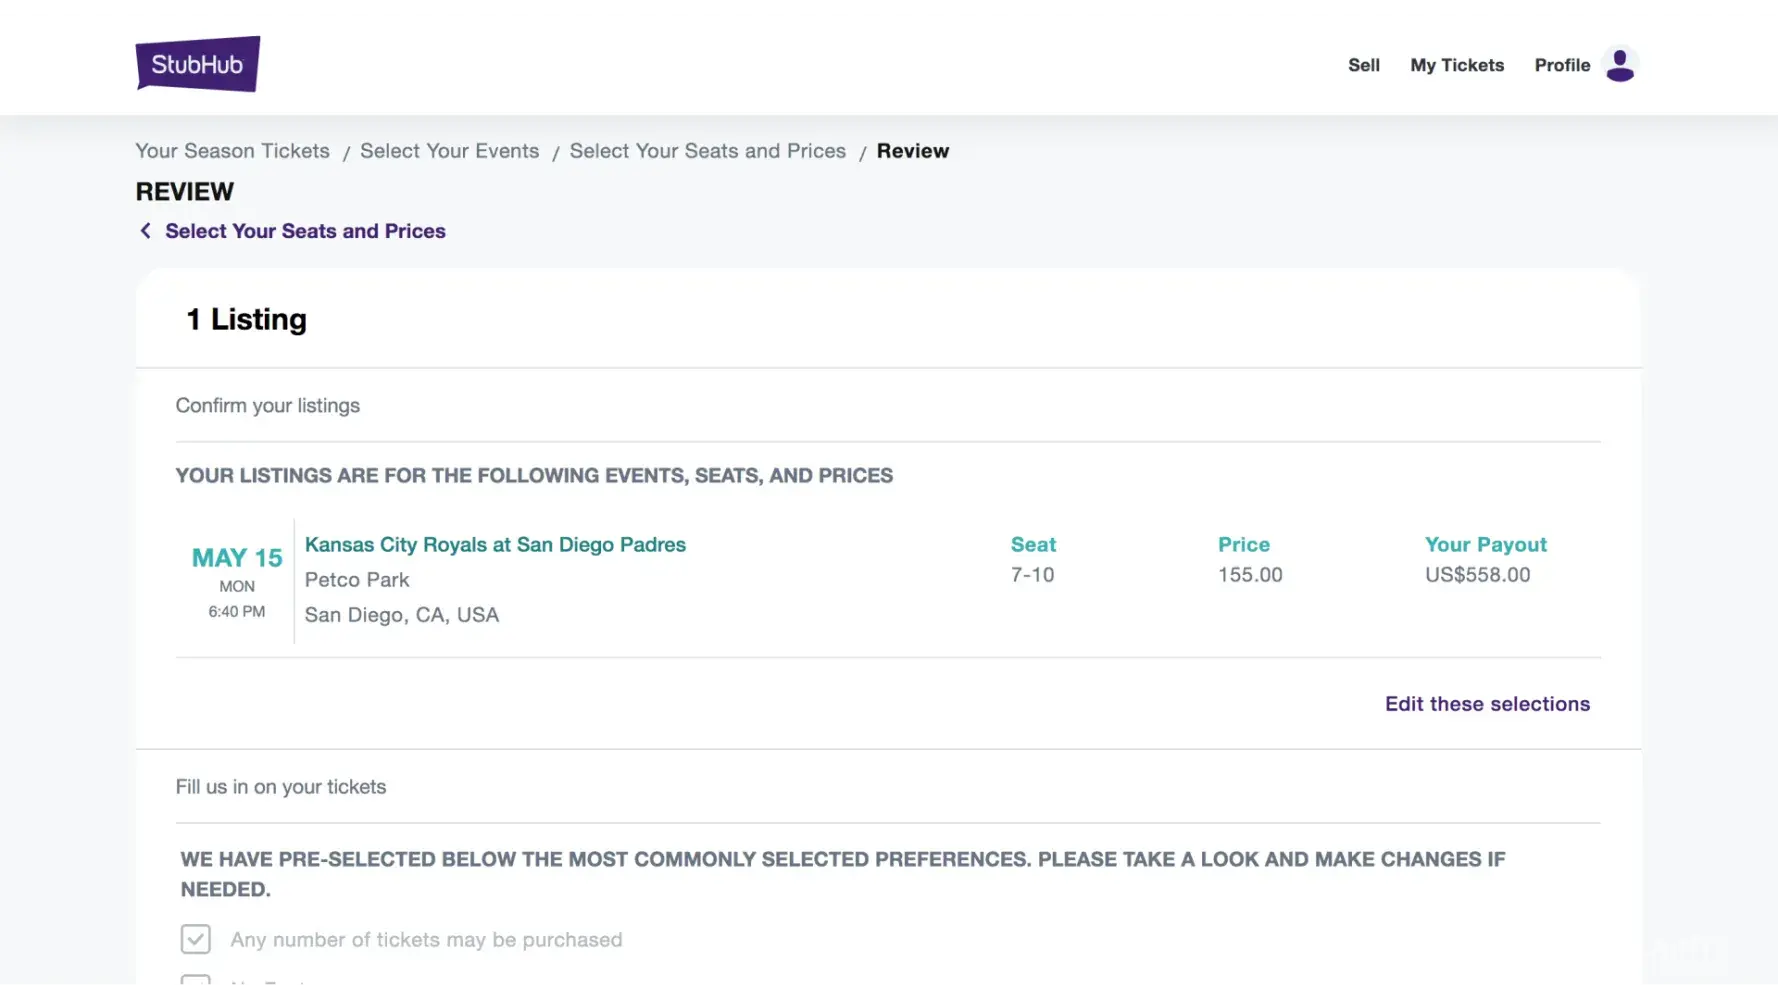Go back to Select Your Events breadcrumb

pyautogui.click(x=449, y=151)
